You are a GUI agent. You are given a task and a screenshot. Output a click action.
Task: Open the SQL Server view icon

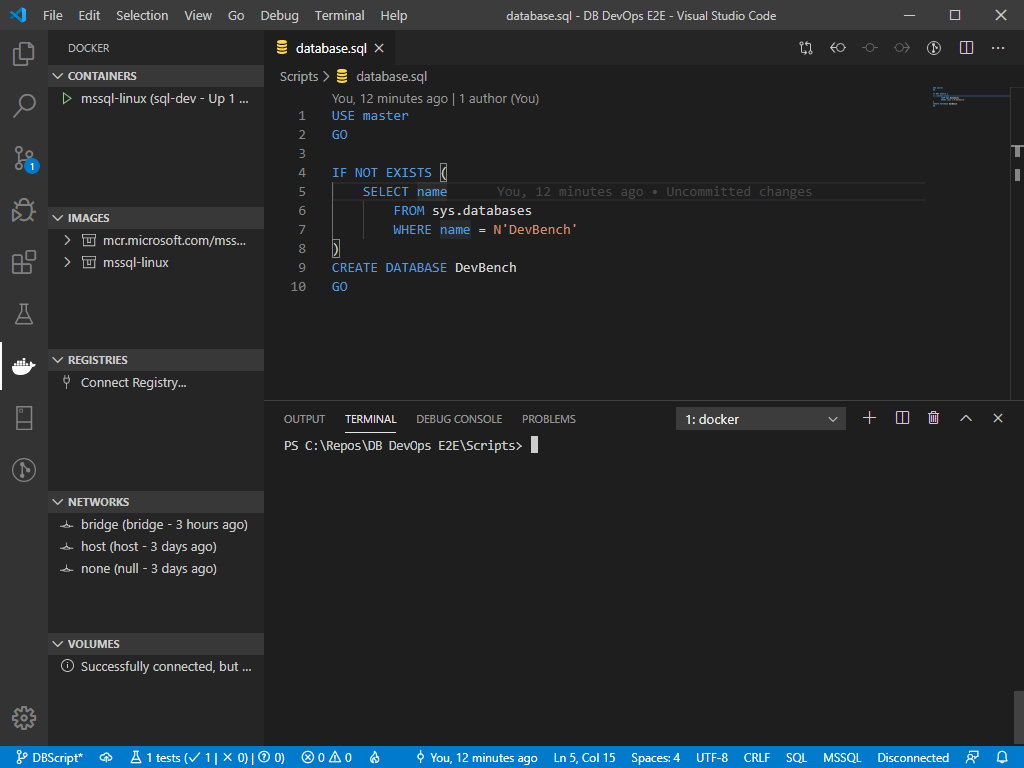[x=24, y=418]
